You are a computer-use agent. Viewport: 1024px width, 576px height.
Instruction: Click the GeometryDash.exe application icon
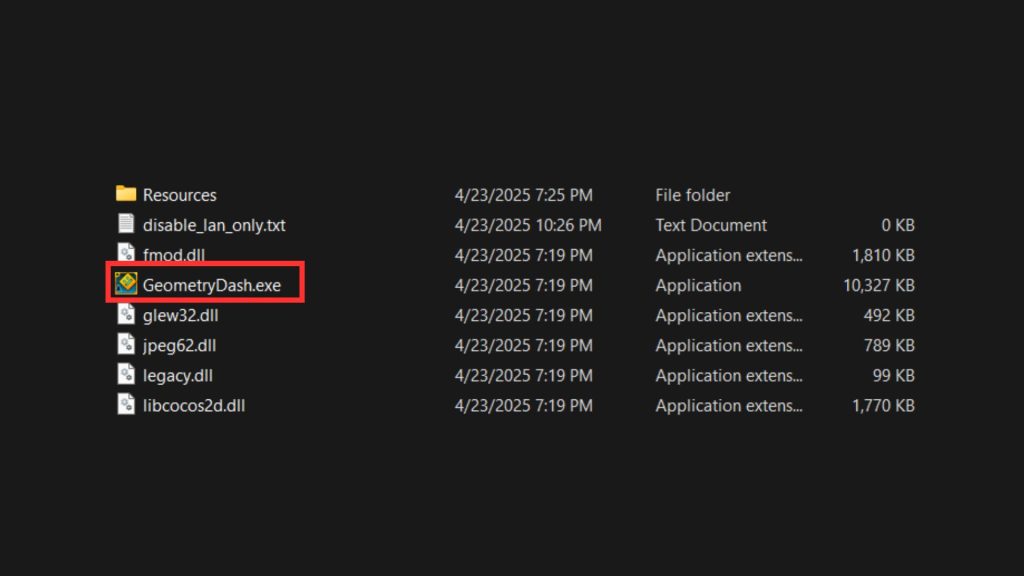pos(126,285)
